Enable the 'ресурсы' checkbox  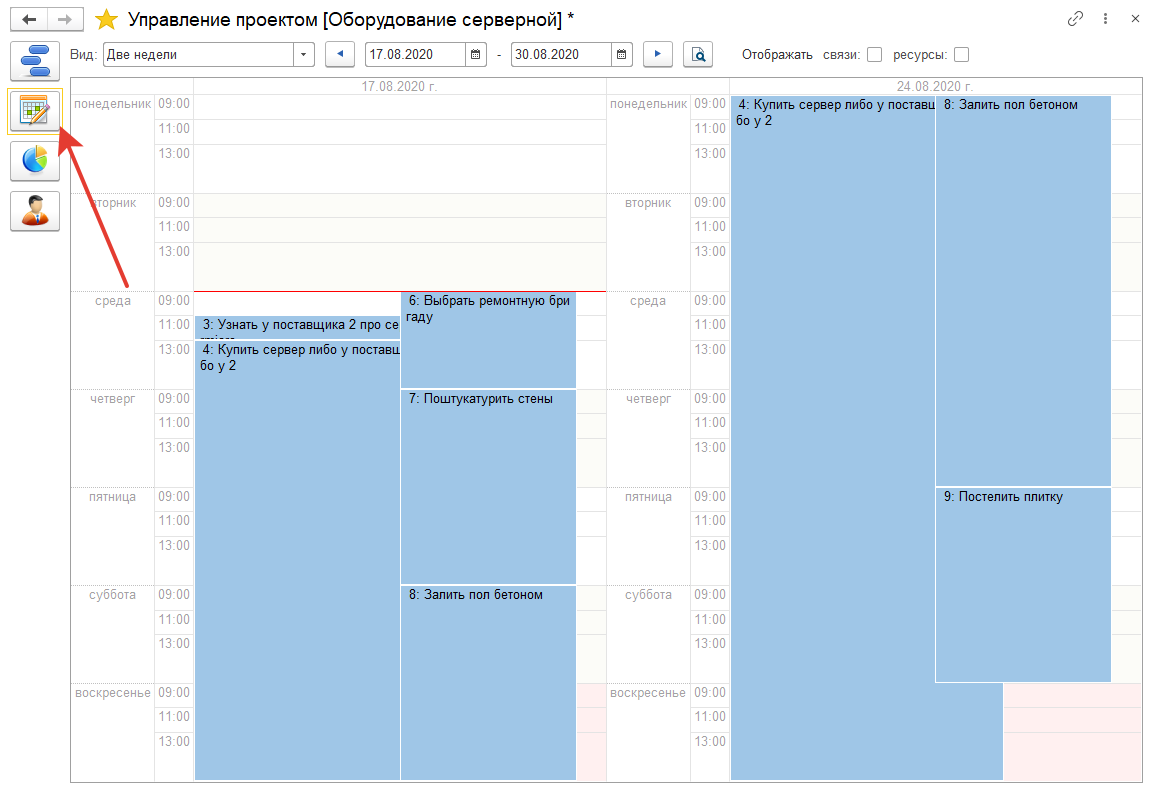961,55
